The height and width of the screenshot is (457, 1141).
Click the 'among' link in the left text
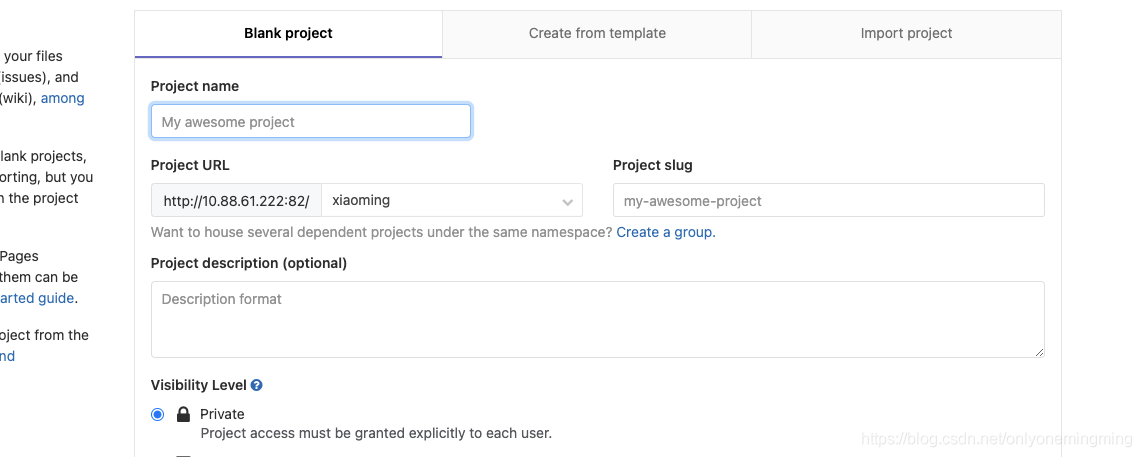[62, 98]
